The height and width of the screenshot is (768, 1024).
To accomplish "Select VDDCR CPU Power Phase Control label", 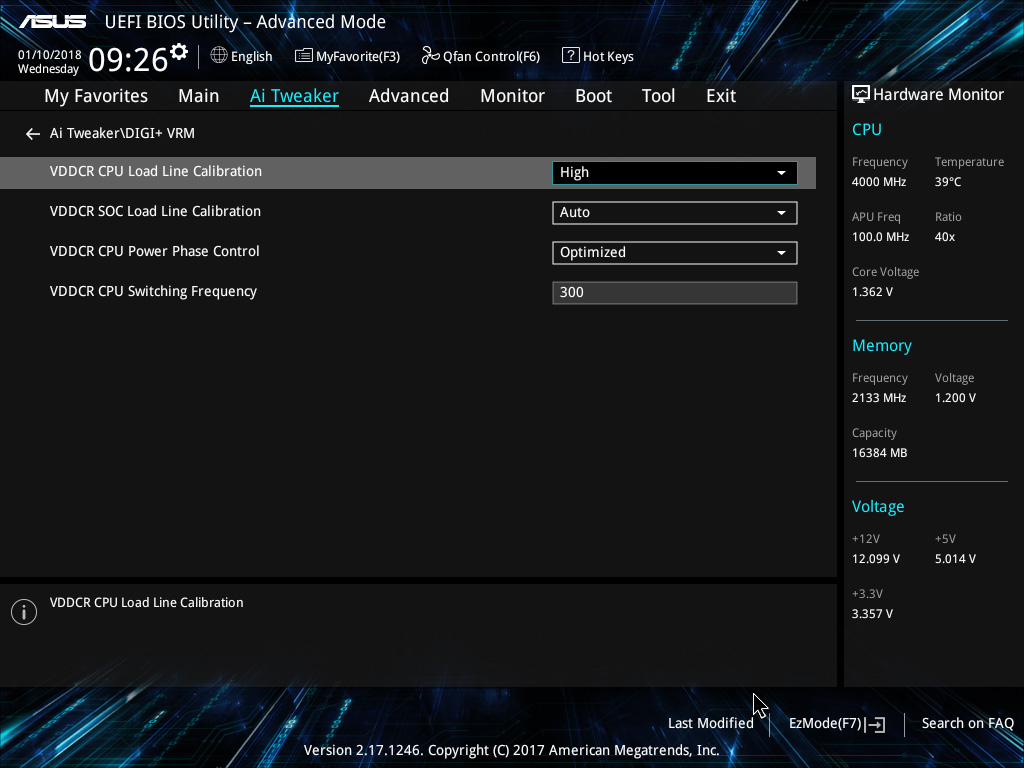I will [x=154, y=251].
